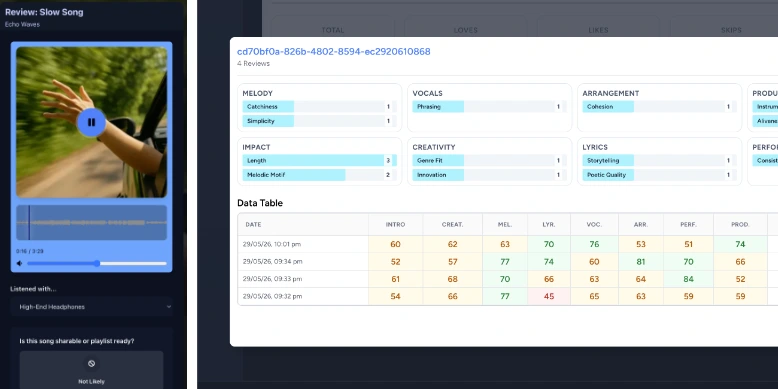Screen dimensions: 778x389
Task: Open the cd70bf0a review ID link
Action: tap(333, 52)
